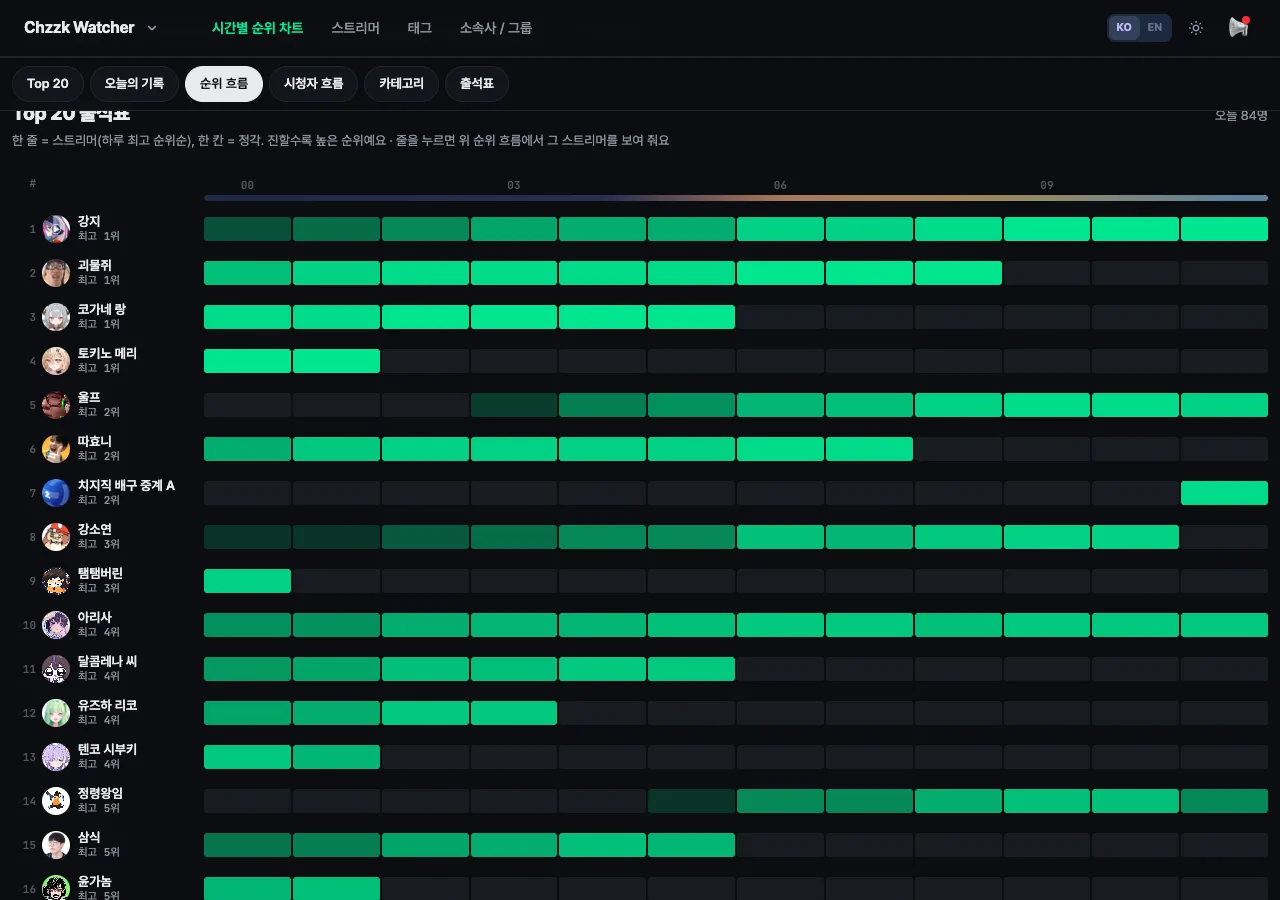Select the 정령왕임 streamer name
The width and height of the screenshot is (1280, 900).
(x=100, y=794)
